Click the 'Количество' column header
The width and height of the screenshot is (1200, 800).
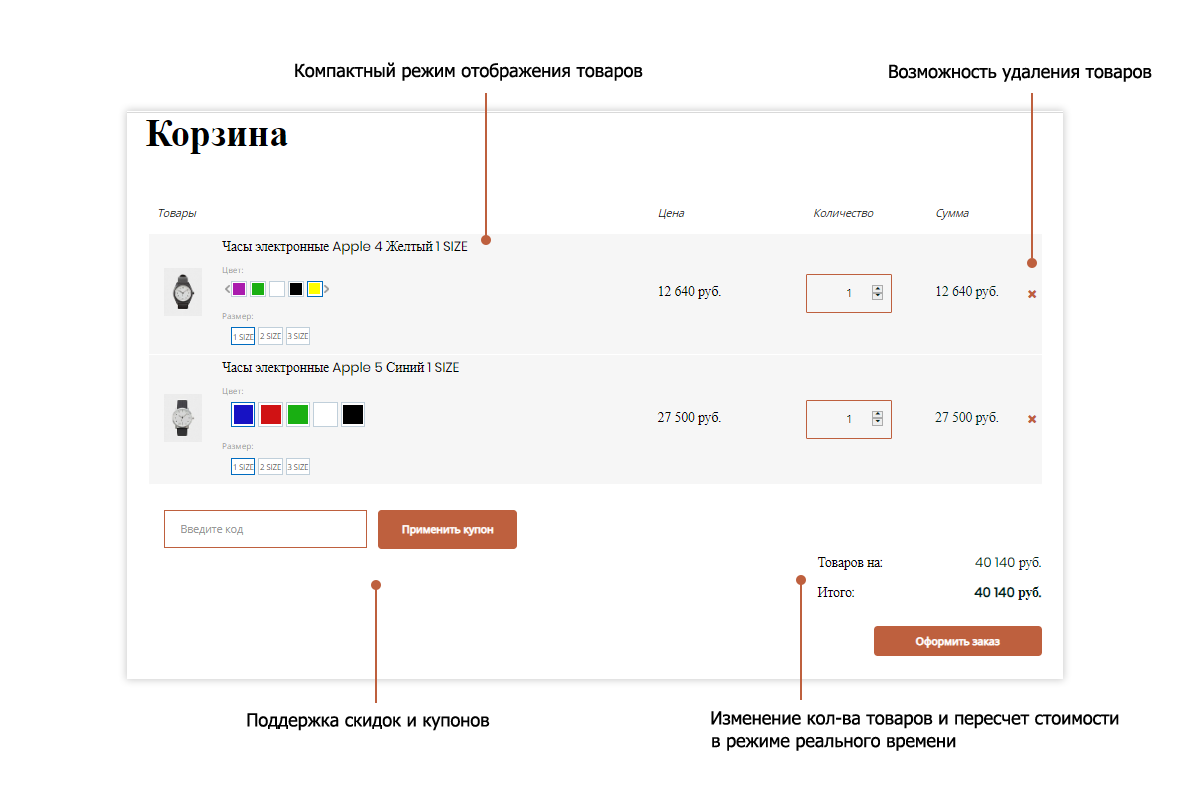tap(843, 213)
